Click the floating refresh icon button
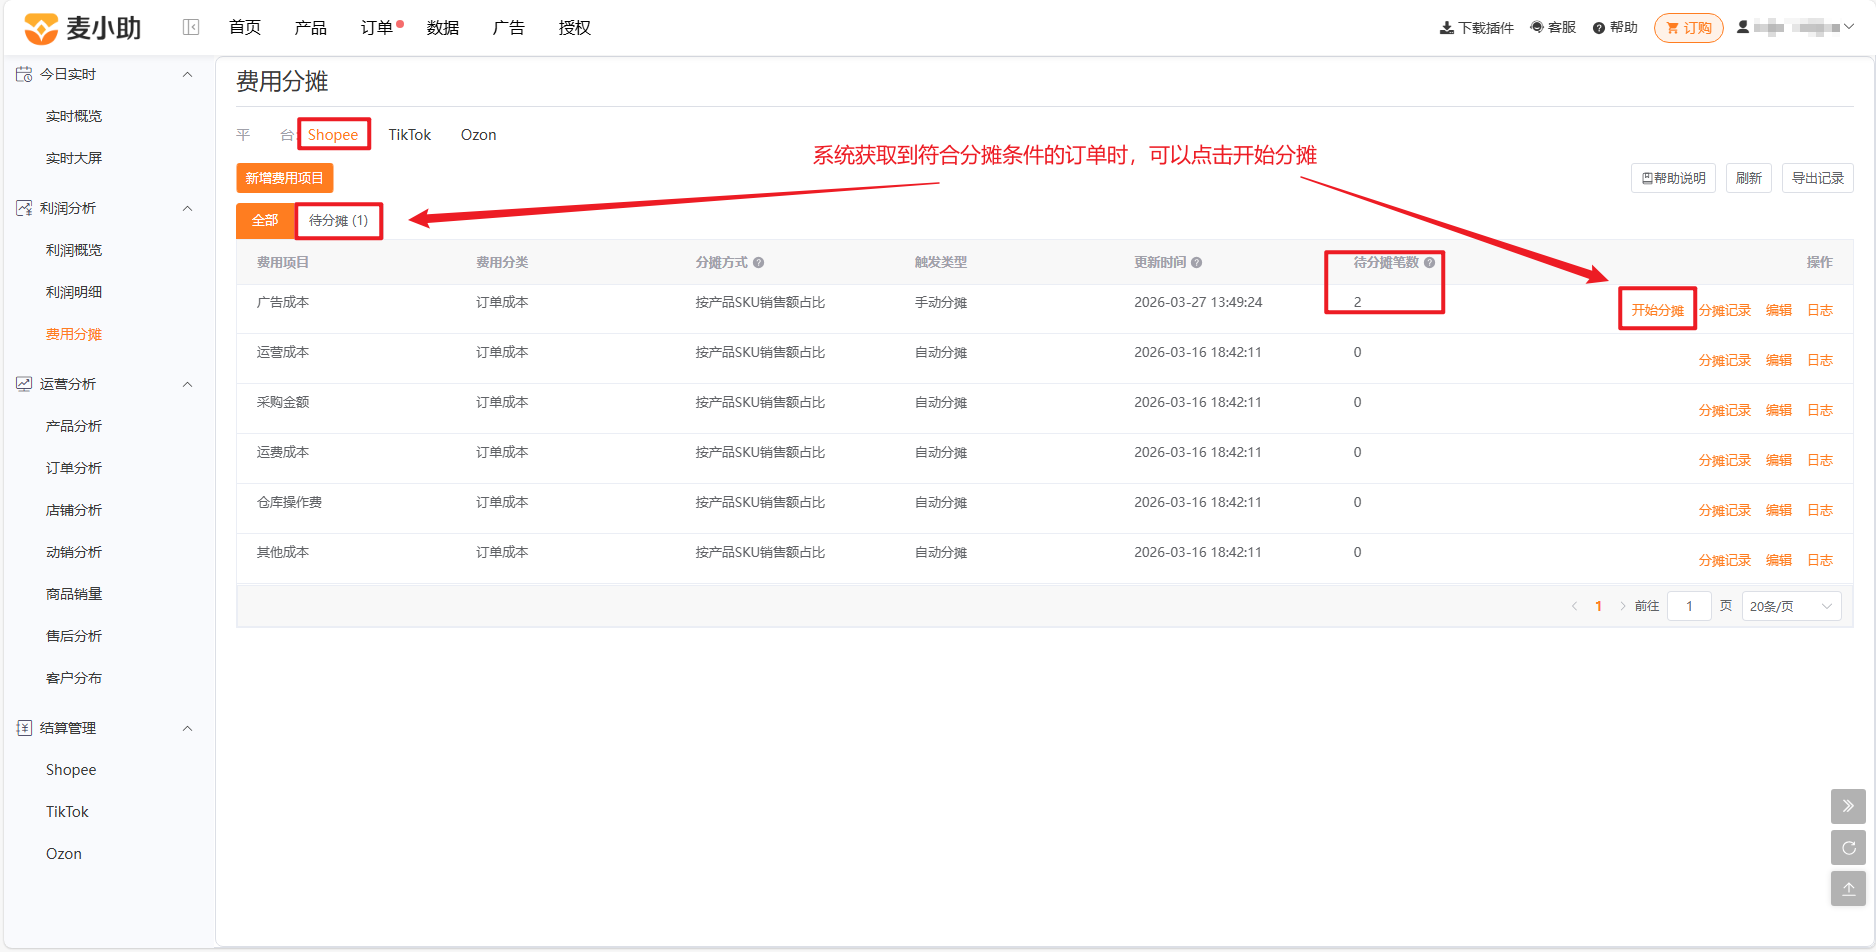Screen dimensions: 1876x952 (1848, 848)
